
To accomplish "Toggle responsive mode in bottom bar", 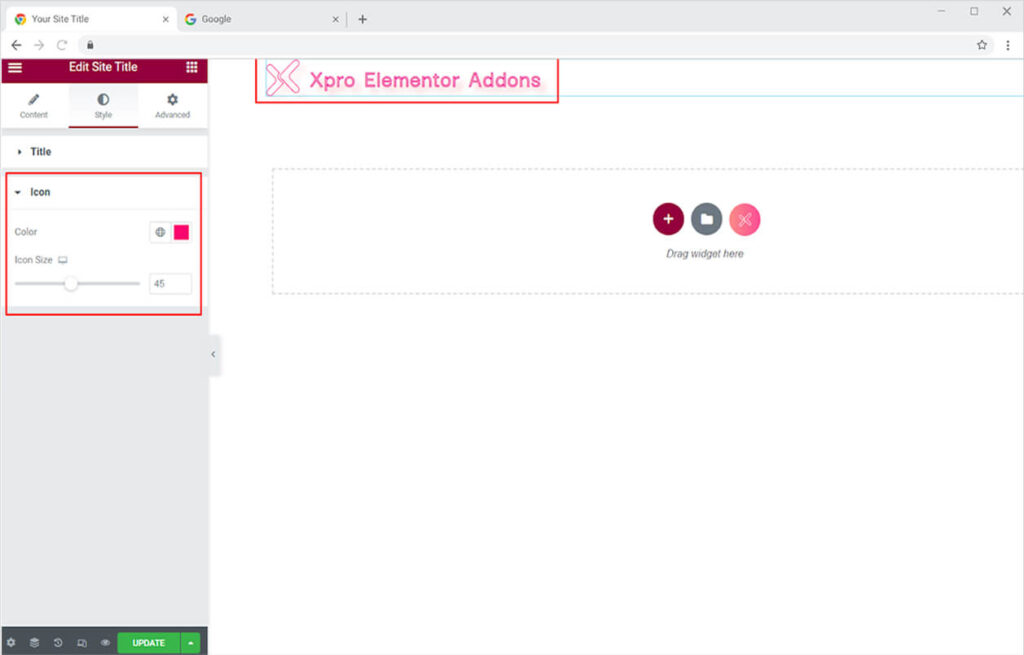I will click(82, 642).
